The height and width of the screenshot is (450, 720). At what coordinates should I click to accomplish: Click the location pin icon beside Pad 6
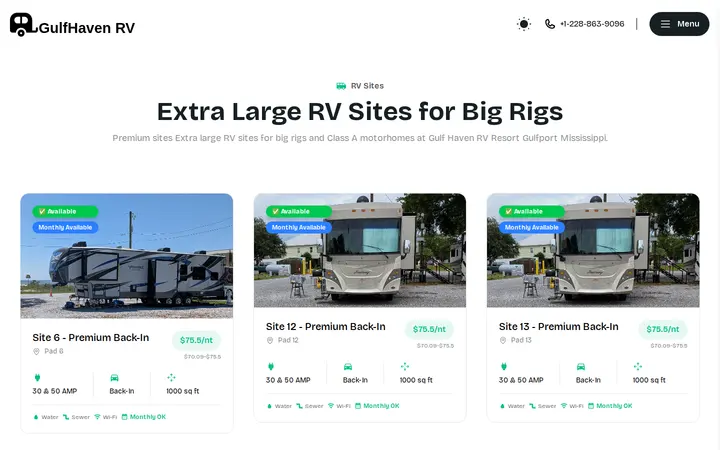[x=36, y=351]
